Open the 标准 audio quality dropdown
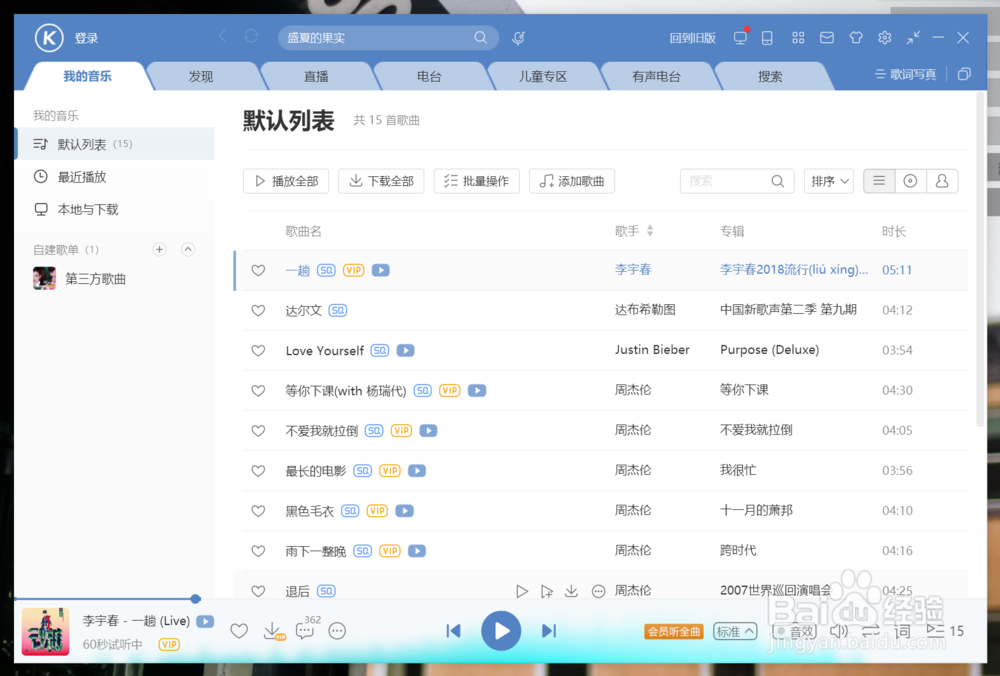Image resolution: width=1000 pixels, height=676 pixels. [x=735, y=631]
